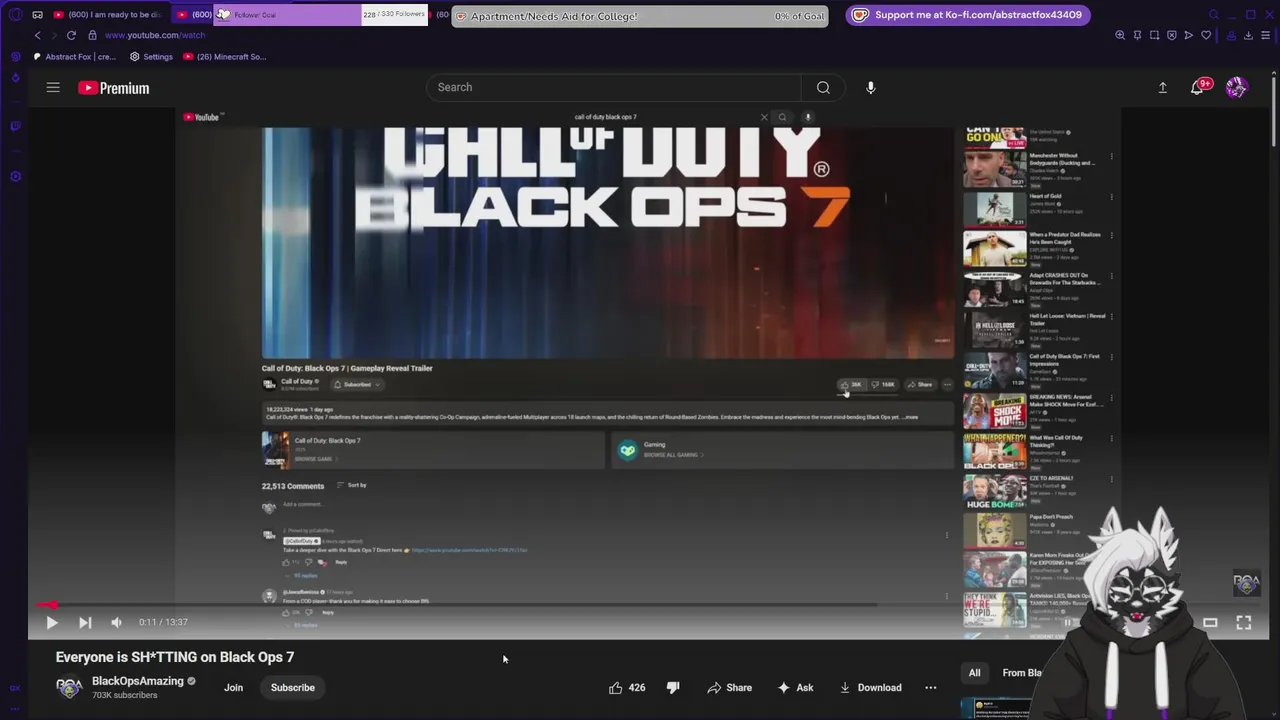The image size is (1280, 720).
Task: Go back with the browser back arrow
Action: (38, 35)
